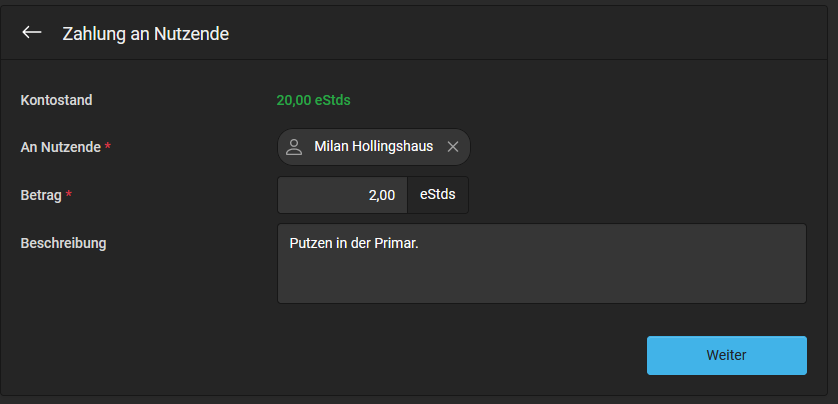Select the Milan Hollingshaus name chip
838x404 pixels.
(x=374, y=147)
